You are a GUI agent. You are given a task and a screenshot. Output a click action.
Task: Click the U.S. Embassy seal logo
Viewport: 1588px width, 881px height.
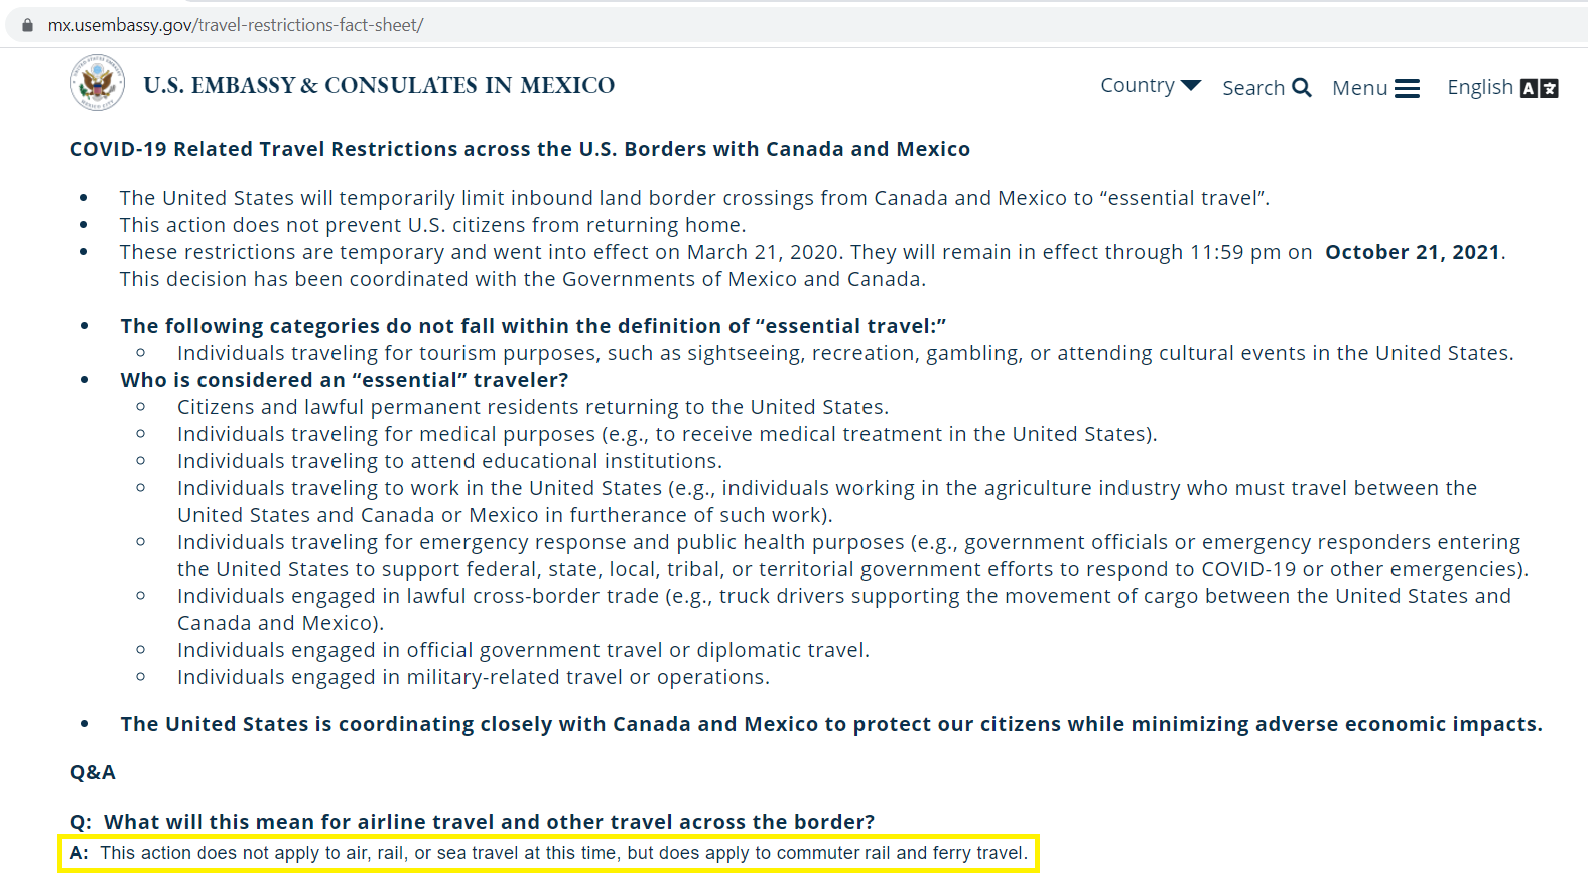tap(97, 83)
